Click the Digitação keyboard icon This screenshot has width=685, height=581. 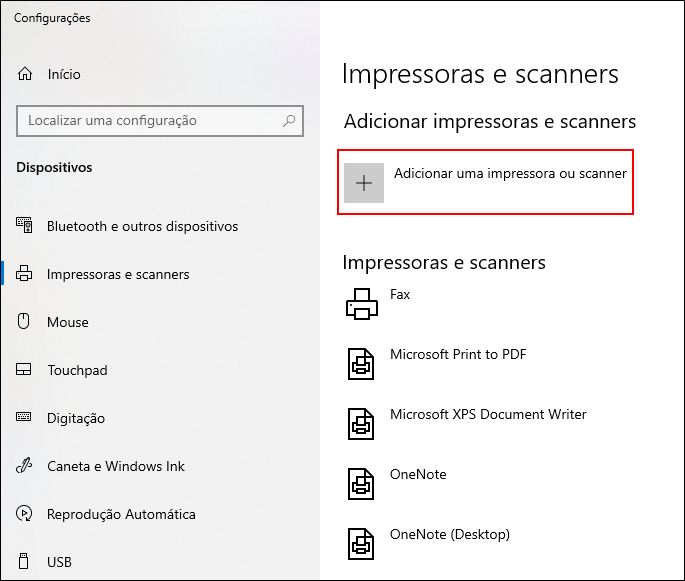25,418
